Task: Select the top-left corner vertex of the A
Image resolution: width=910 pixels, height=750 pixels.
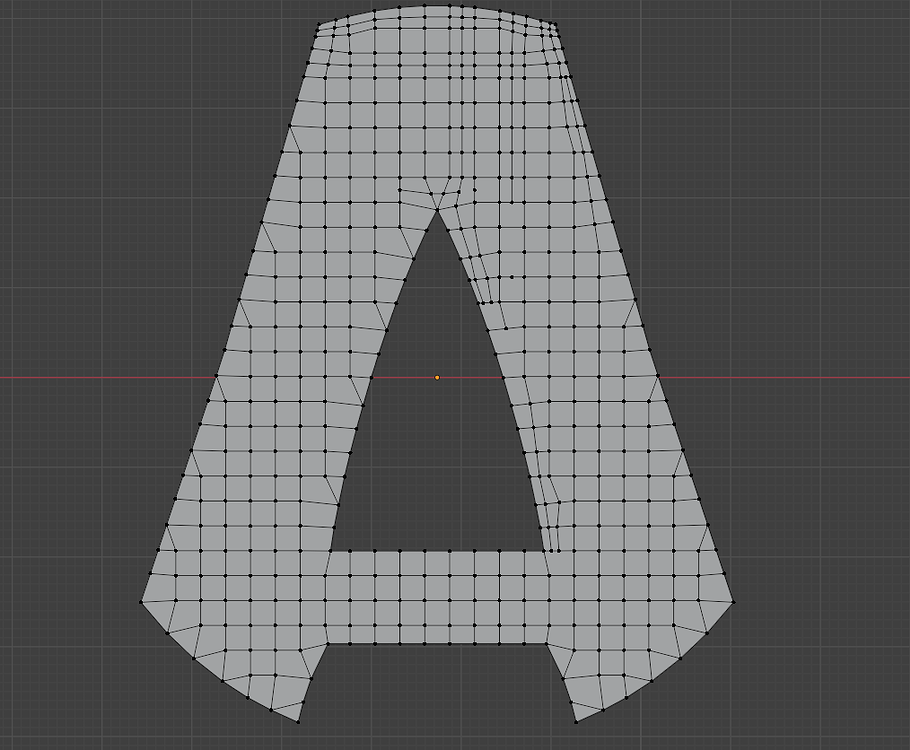Action: [x=319, y=25]
